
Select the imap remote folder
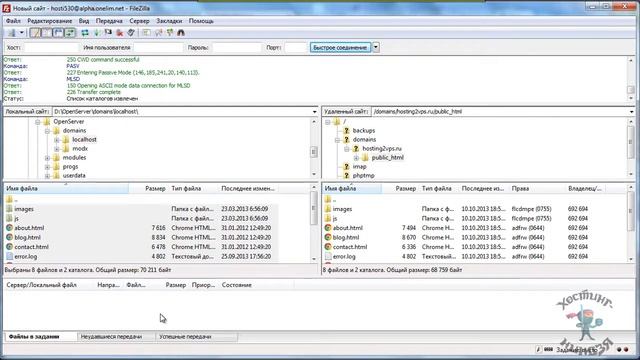(359, 167)
